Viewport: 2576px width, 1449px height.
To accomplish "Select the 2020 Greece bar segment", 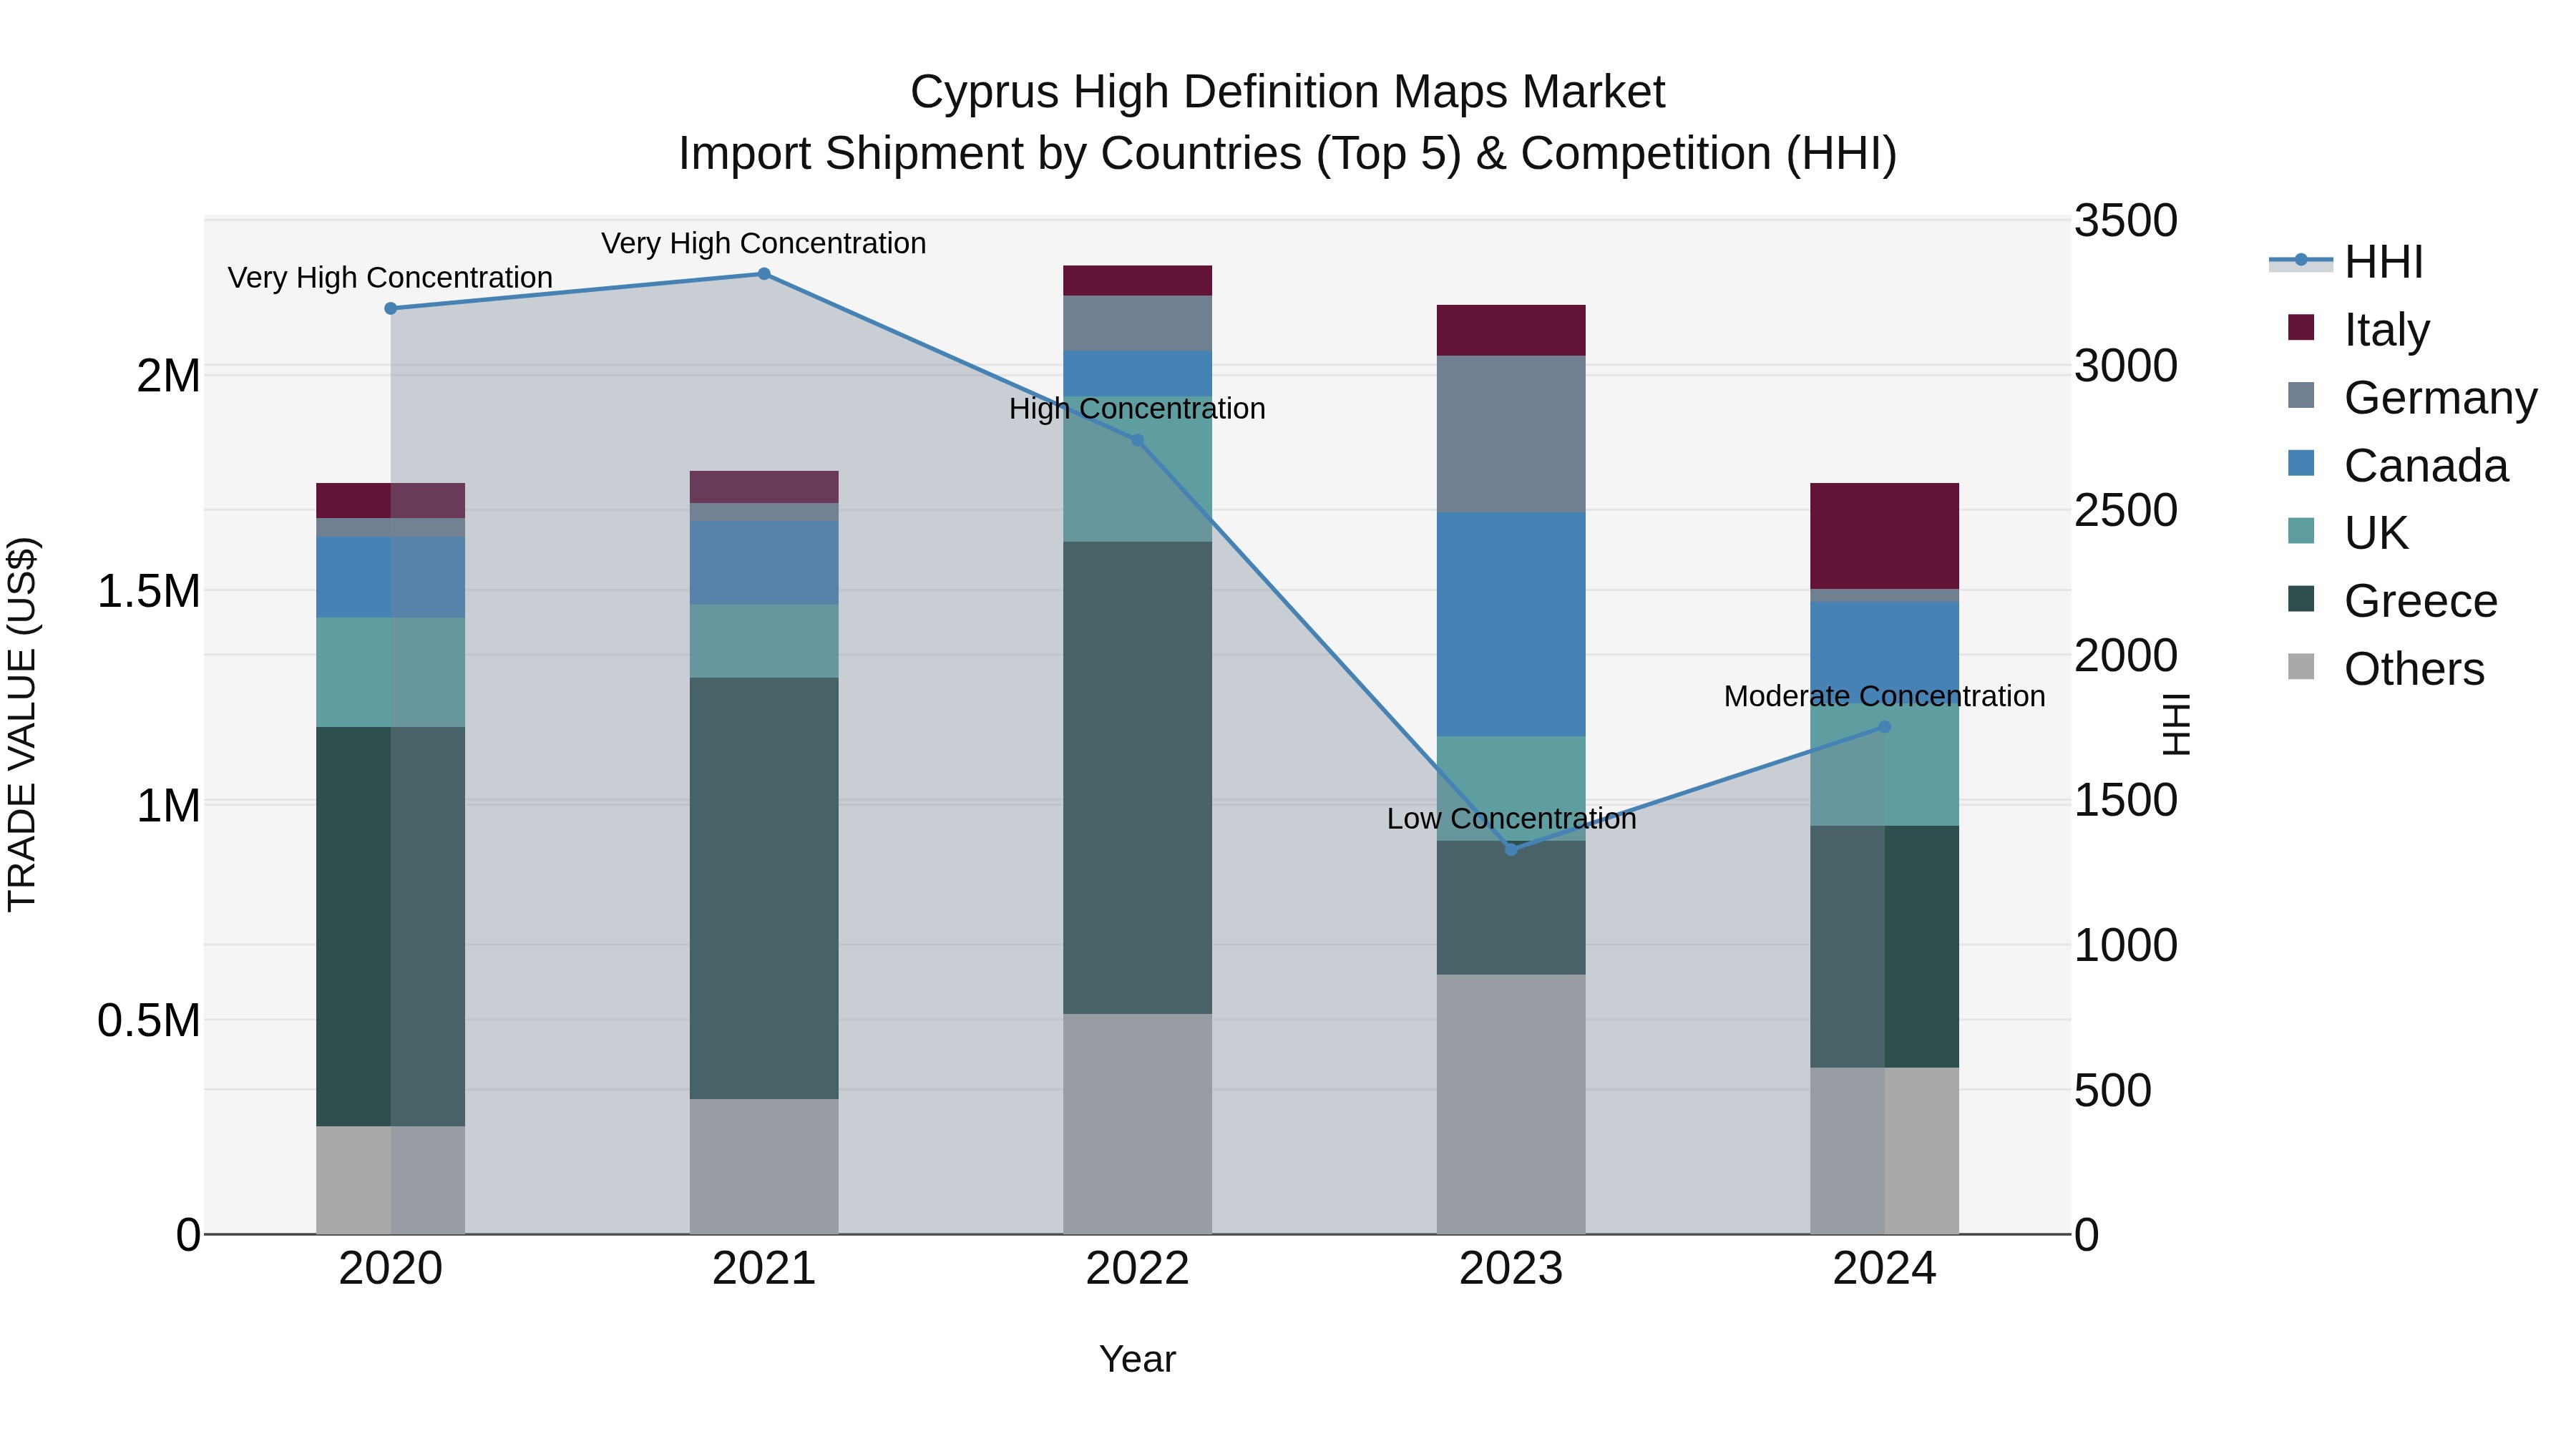I will coord(391,926).
